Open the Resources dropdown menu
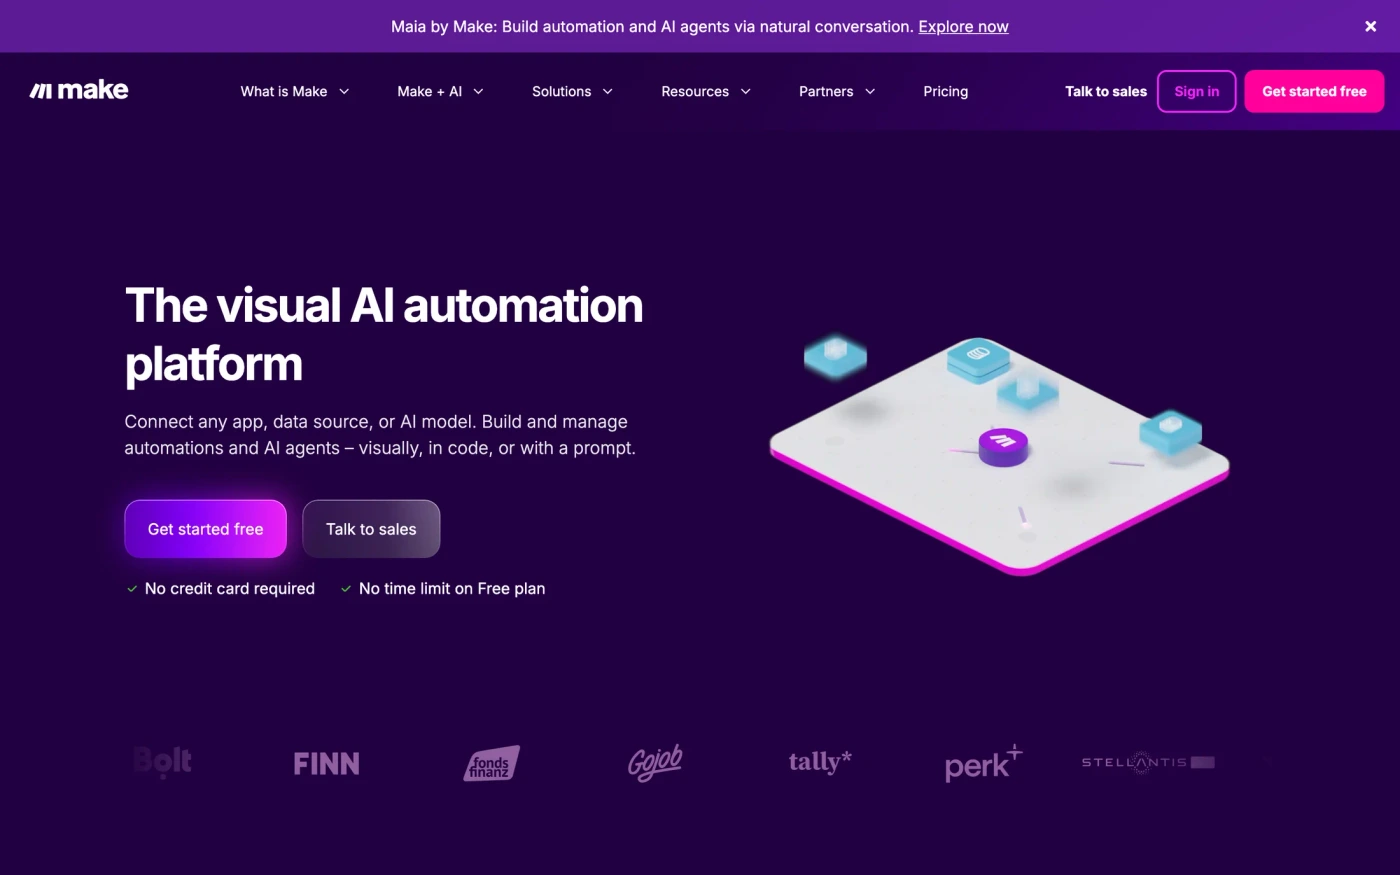The image size is (1400, 875). pos(706,91)
